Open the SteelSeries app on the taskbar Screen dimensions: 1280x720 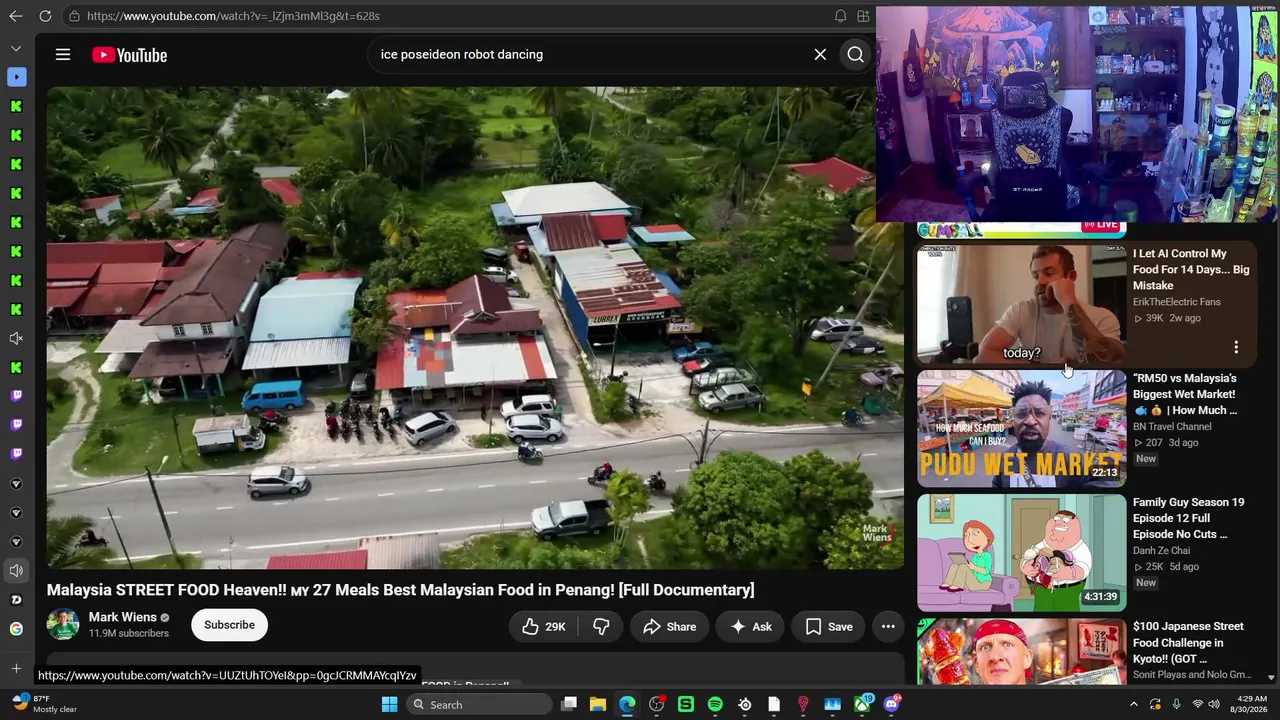(x=745, y=705)
